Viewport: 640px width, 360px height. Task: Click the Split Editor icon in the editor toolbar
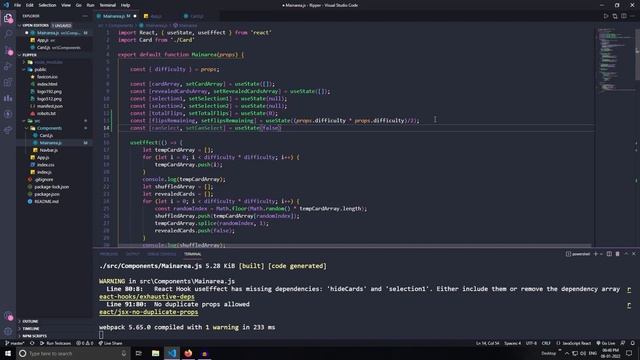click(624, 16)
